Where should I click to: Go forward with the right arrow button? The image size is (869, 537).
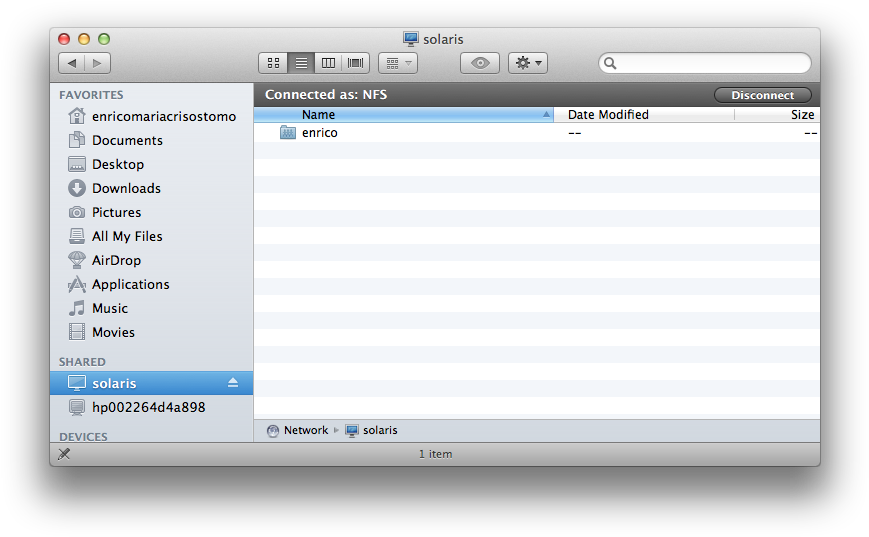[x=98, y=63]
